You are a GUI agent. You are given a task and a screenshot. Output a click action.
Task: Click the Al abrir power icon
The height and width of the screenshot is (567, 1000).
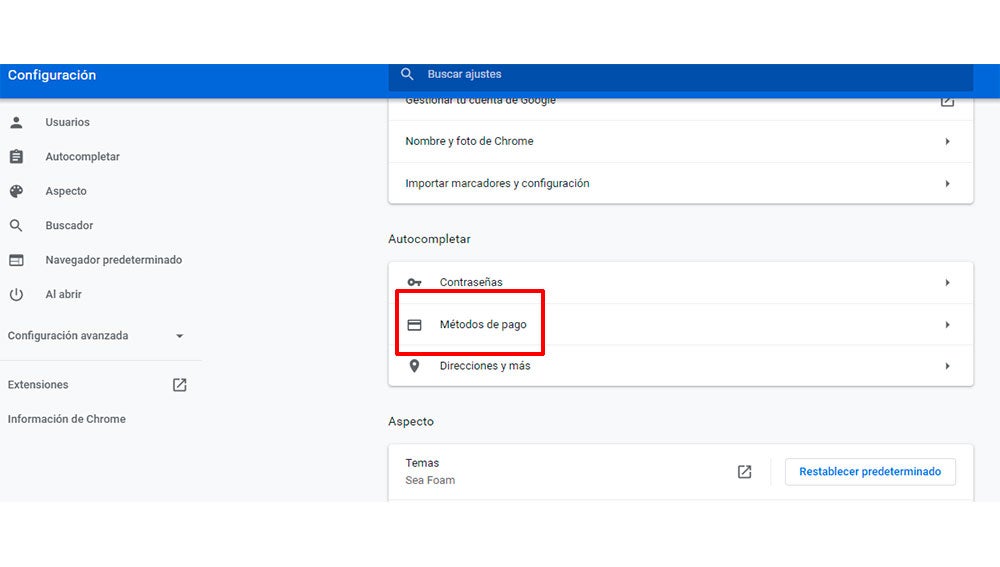[x=17, y=294]
